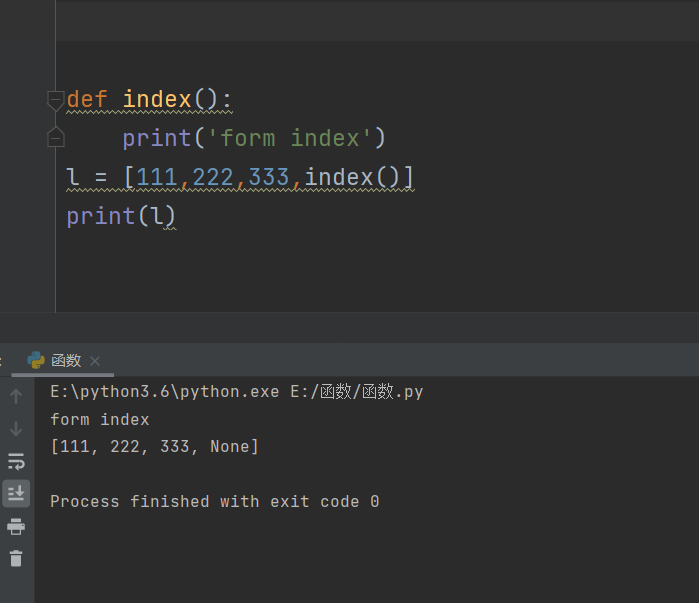Click the print call on the indented line
Screen dimensions: 699x603
coord(157,138)
